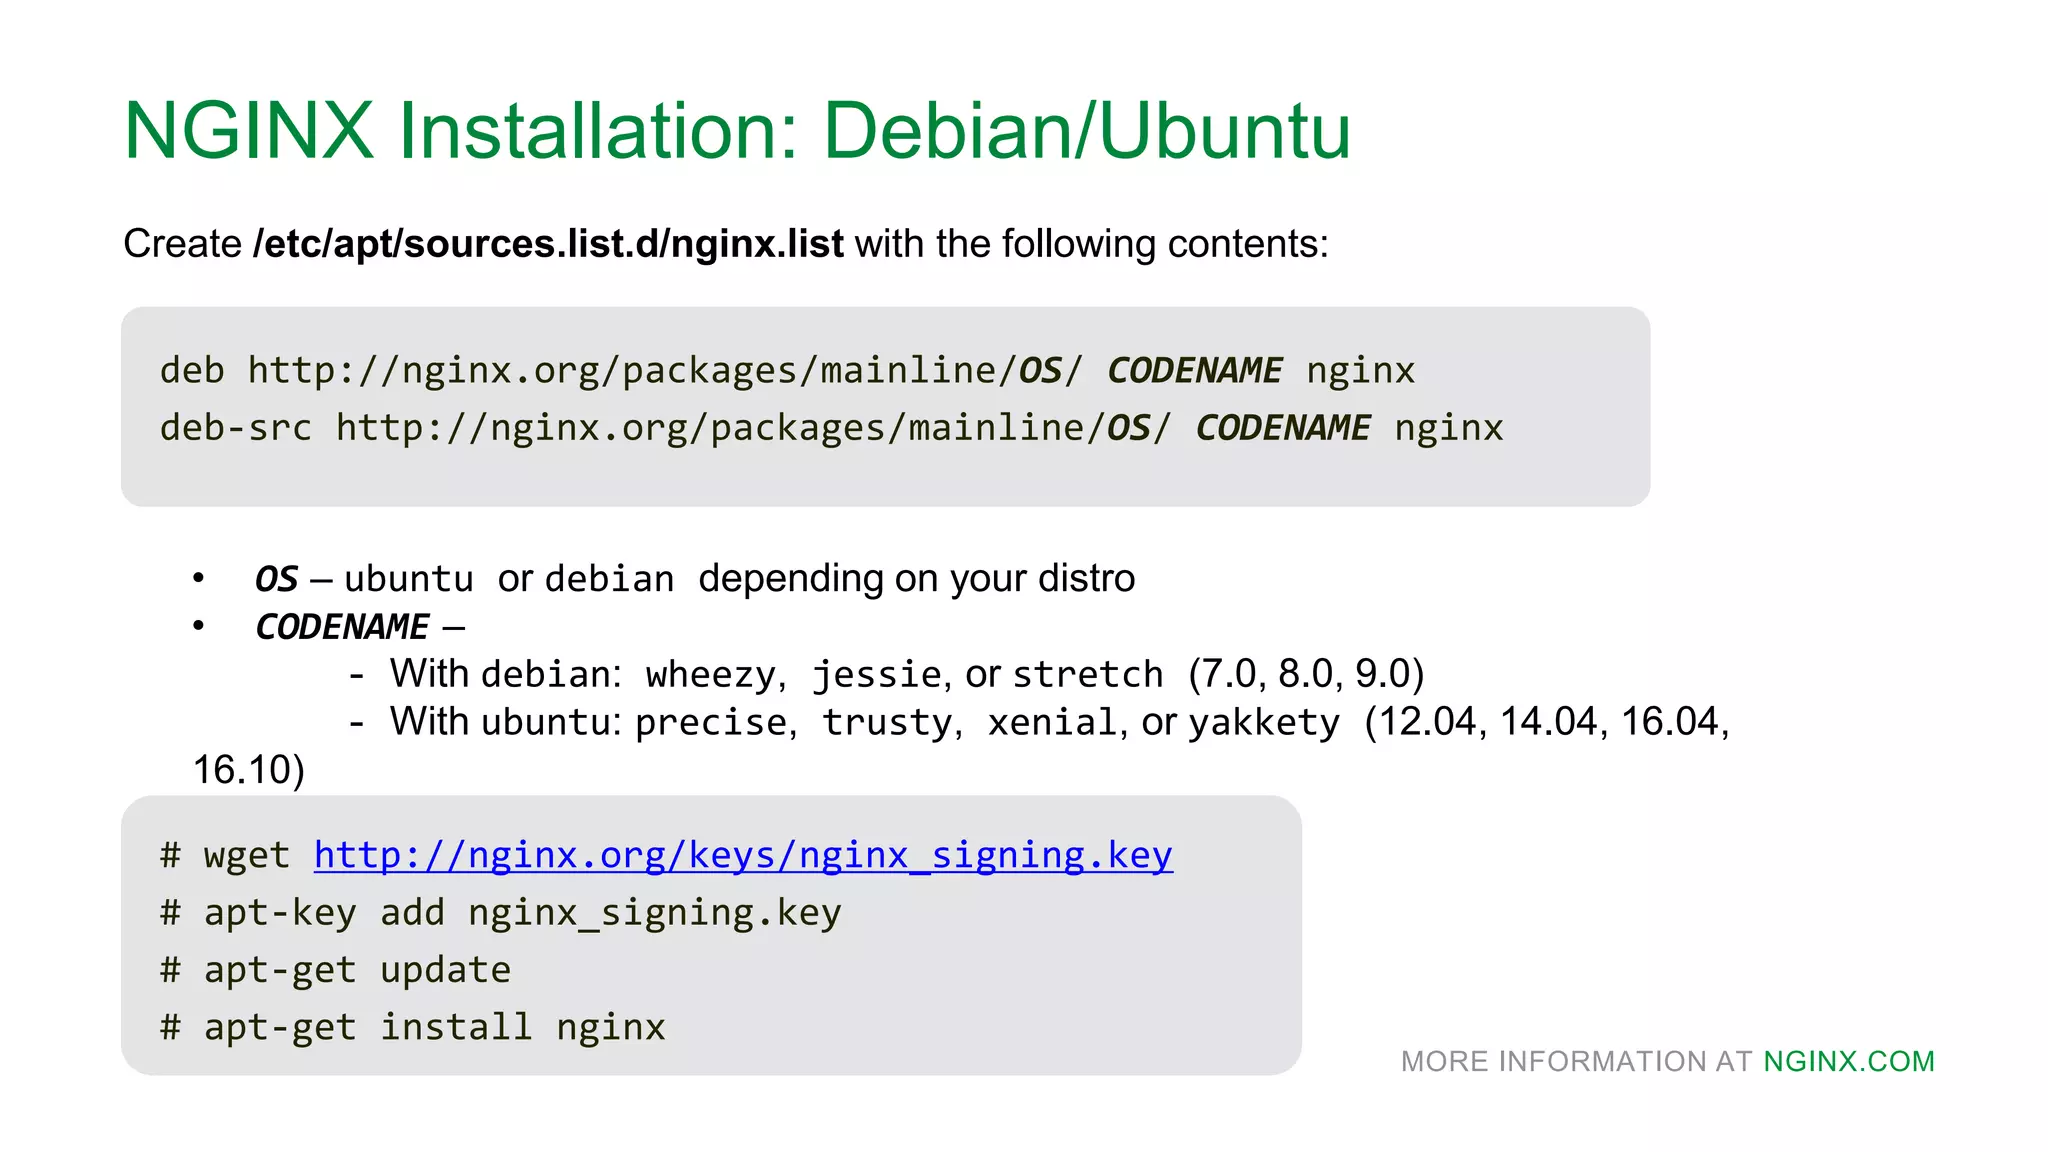Click the word wheezy in debian list
The height and width of the screenshot is (1152, 2048).
[710, 675]
